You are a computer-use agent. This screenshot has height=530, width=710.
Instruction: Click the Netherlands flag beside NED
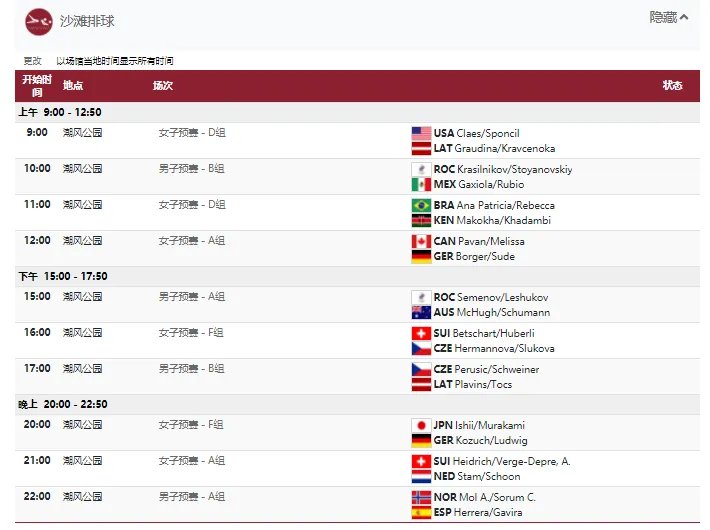(421, 477)
